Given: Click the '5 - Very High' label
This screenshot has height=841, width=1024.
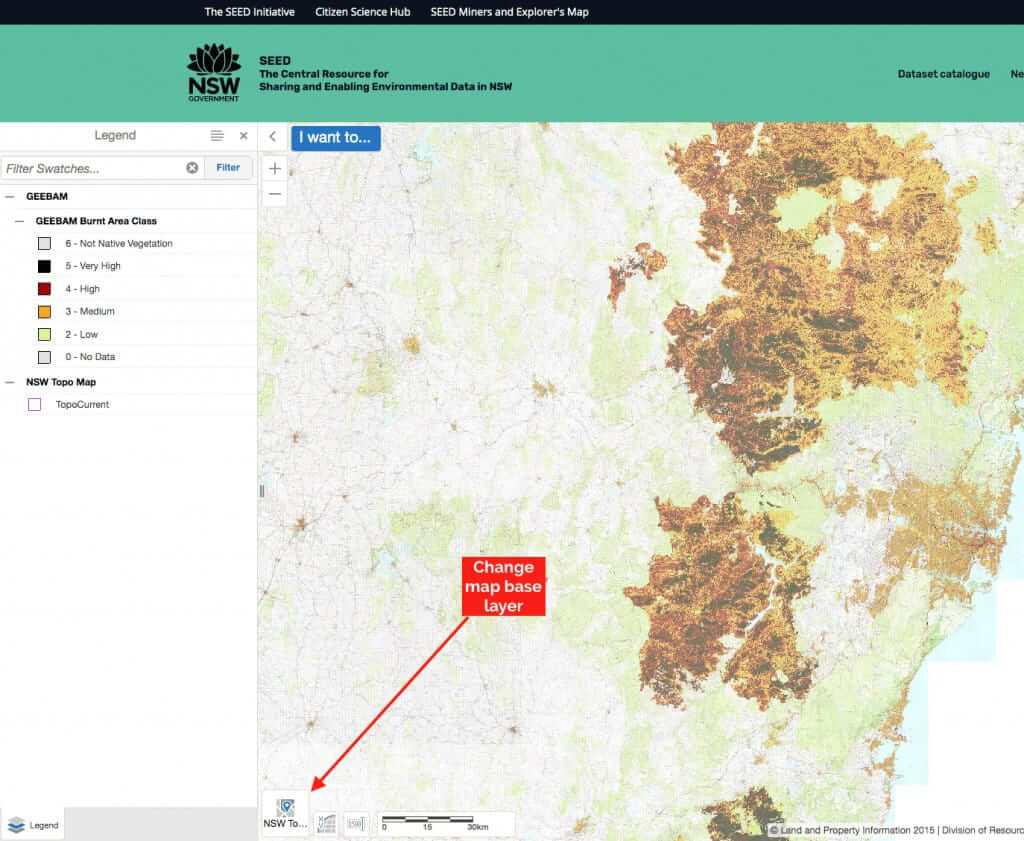Looking at the screenshot, I should 93,266.
